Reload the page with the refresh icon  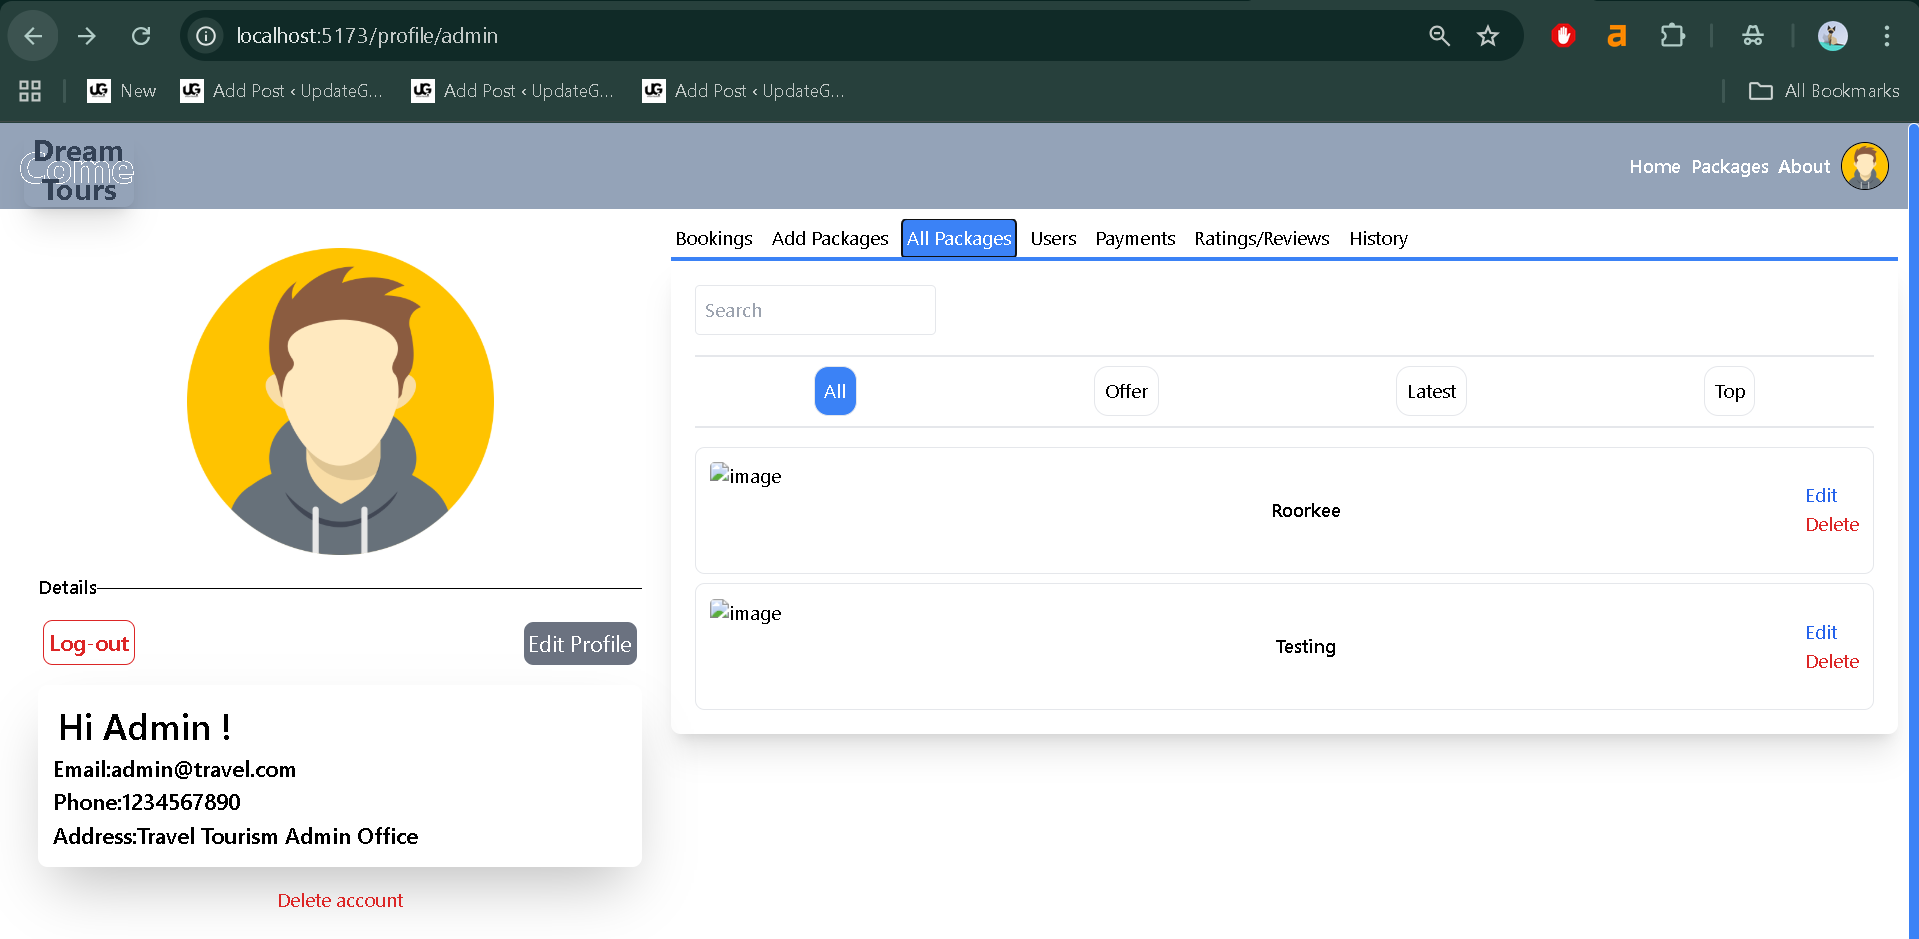click(141, 36)
